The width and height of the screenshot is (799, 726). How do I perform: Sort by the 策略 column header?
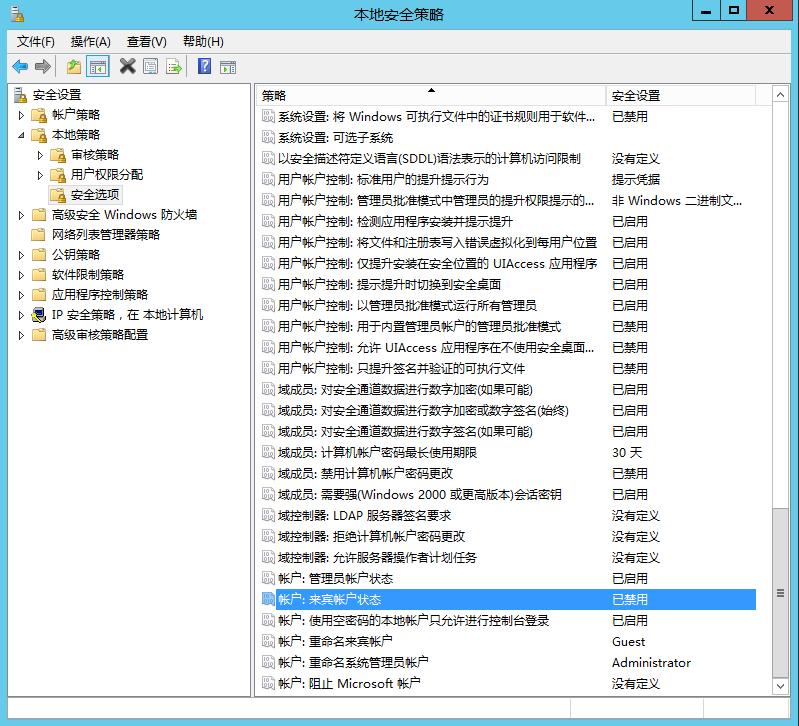[x=431, y=95]
